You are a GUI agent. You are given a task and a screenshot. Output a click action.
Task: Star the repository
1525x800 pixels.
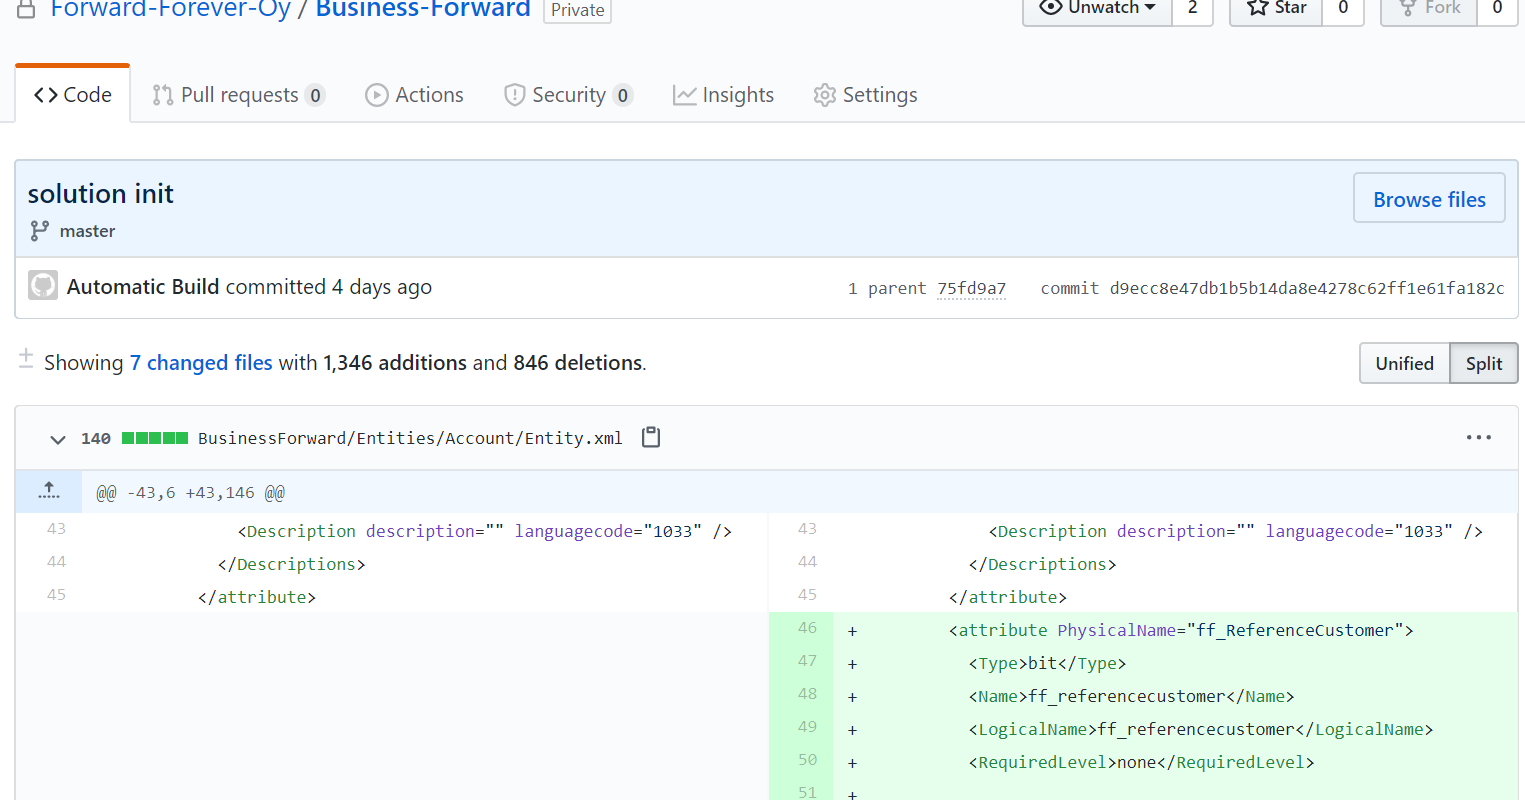pyautogui.click(x=1276, y=8)
